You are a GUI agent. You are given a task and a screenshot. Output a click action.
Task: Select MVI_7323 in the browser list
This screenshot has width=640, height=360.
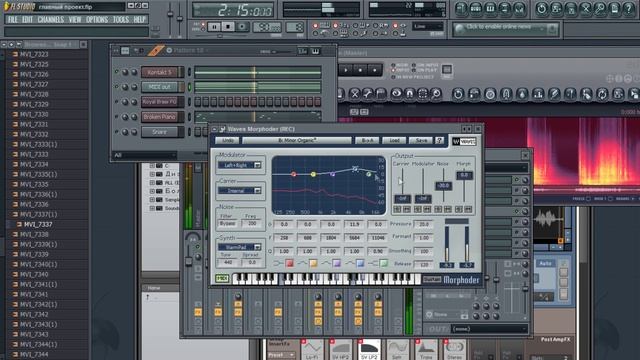point(34,54)
